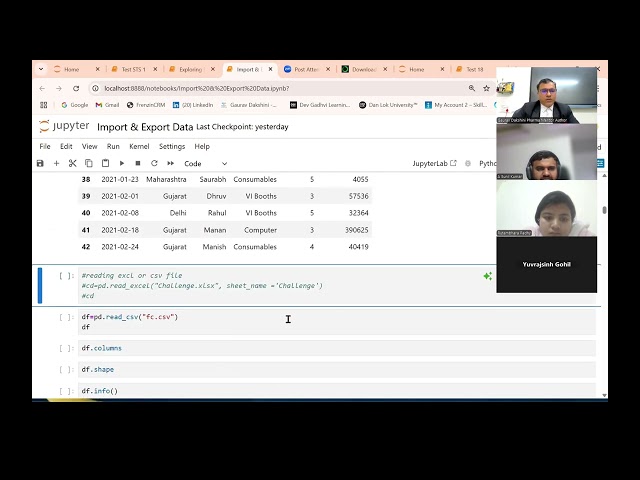Open the My Account 2 bookmark

pyautogui.click(x=456, y=105)
